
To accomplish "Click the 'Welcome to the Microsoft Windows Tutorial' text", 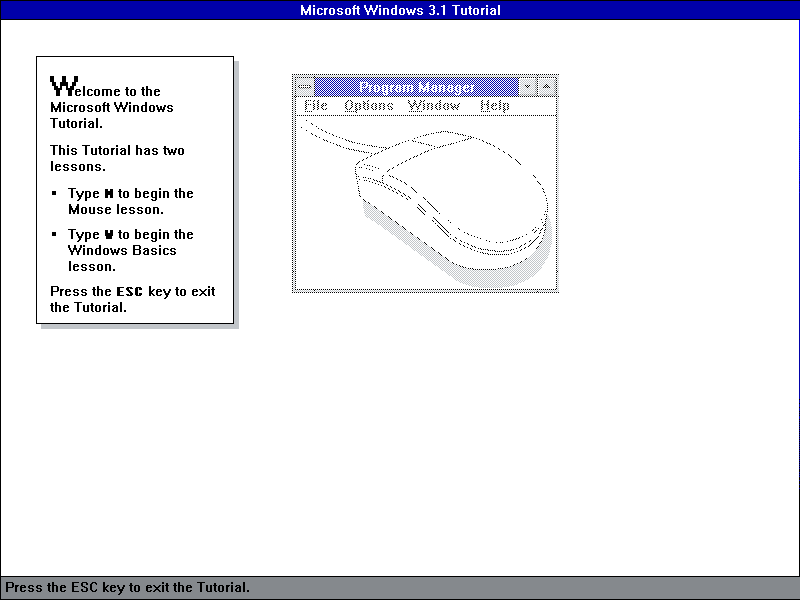I will [x=112, y=103].
